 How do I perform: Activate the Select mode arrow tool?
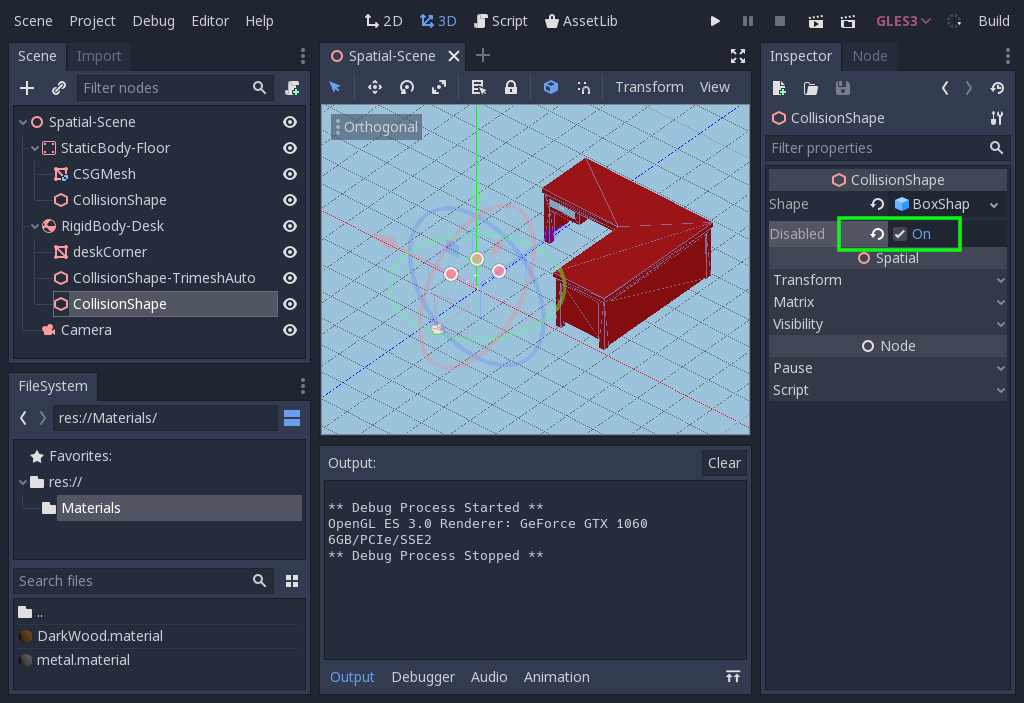(x=336, y=87)
